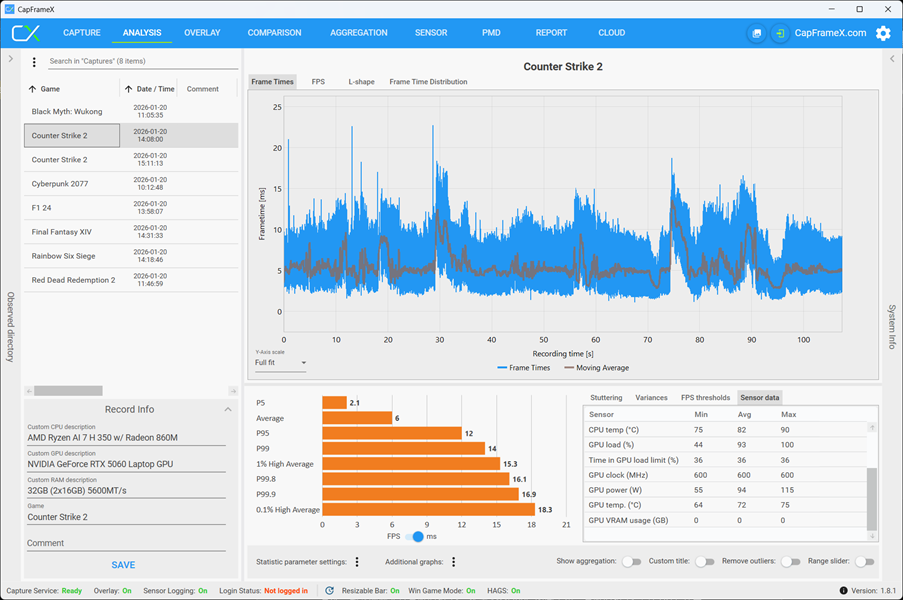
Task: Open the CapFrameX.com link
Action: click(830, 33)
